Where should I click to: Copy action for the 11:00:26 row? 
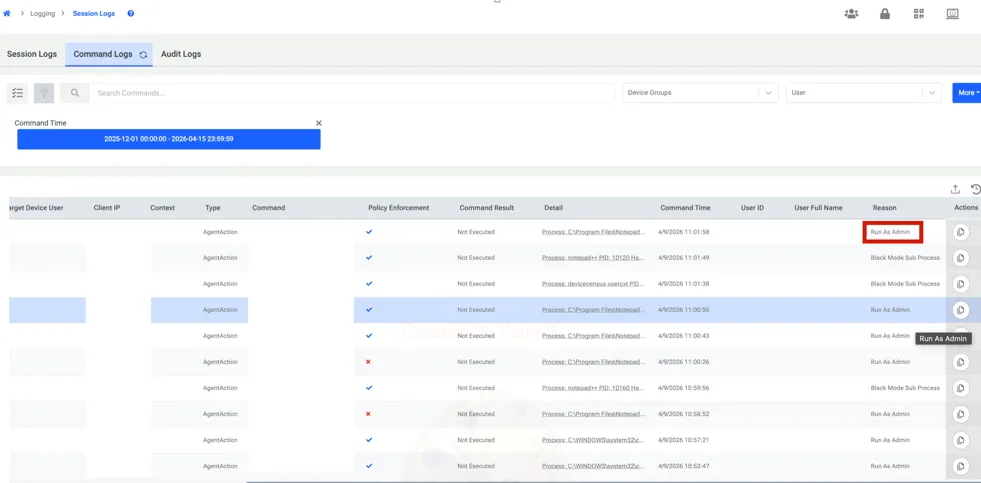click(x=960, y=362)
